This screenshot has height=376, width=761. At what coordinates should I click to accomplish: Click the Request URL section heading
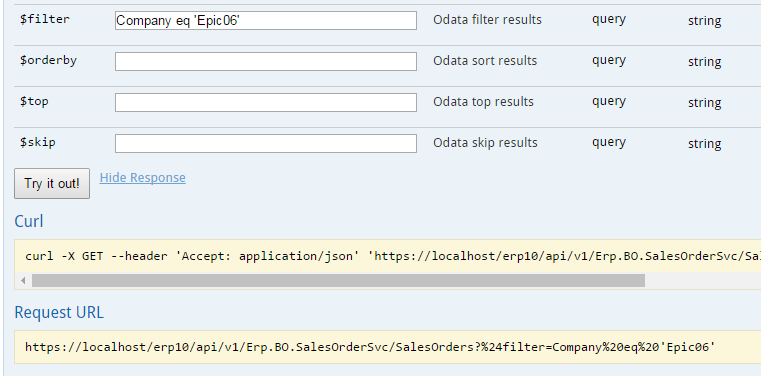coord(59,312)
